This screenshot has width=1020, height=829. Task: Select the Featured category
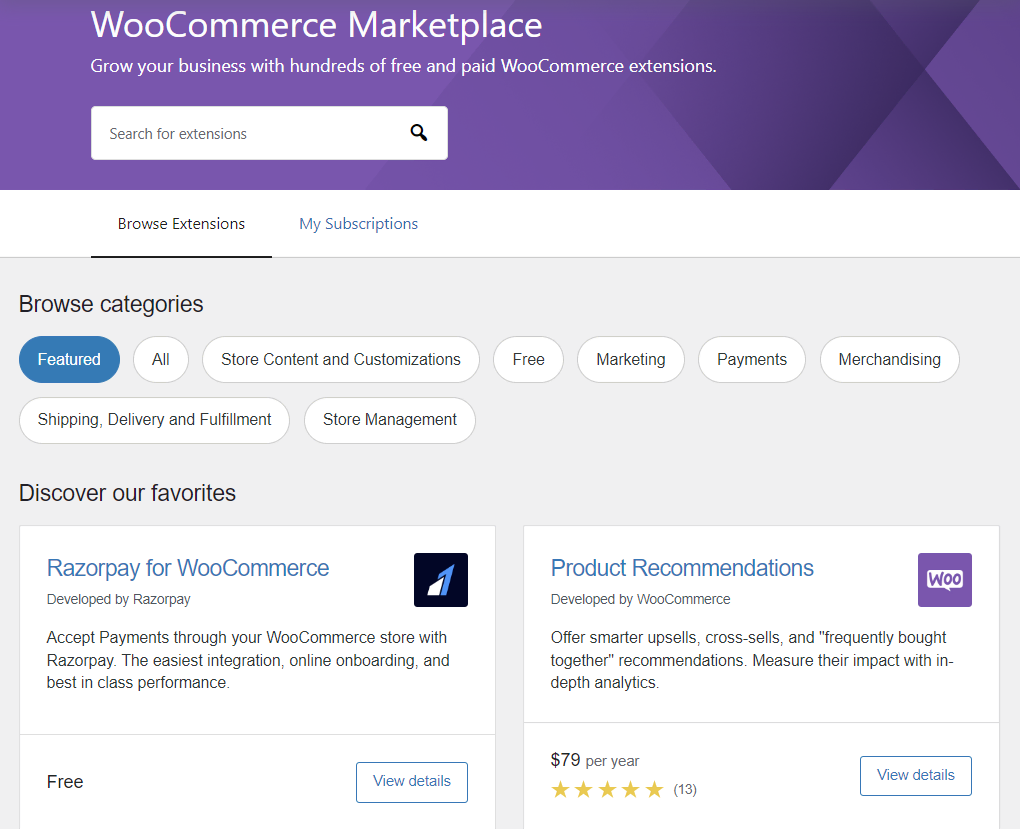tap(69, 359)
